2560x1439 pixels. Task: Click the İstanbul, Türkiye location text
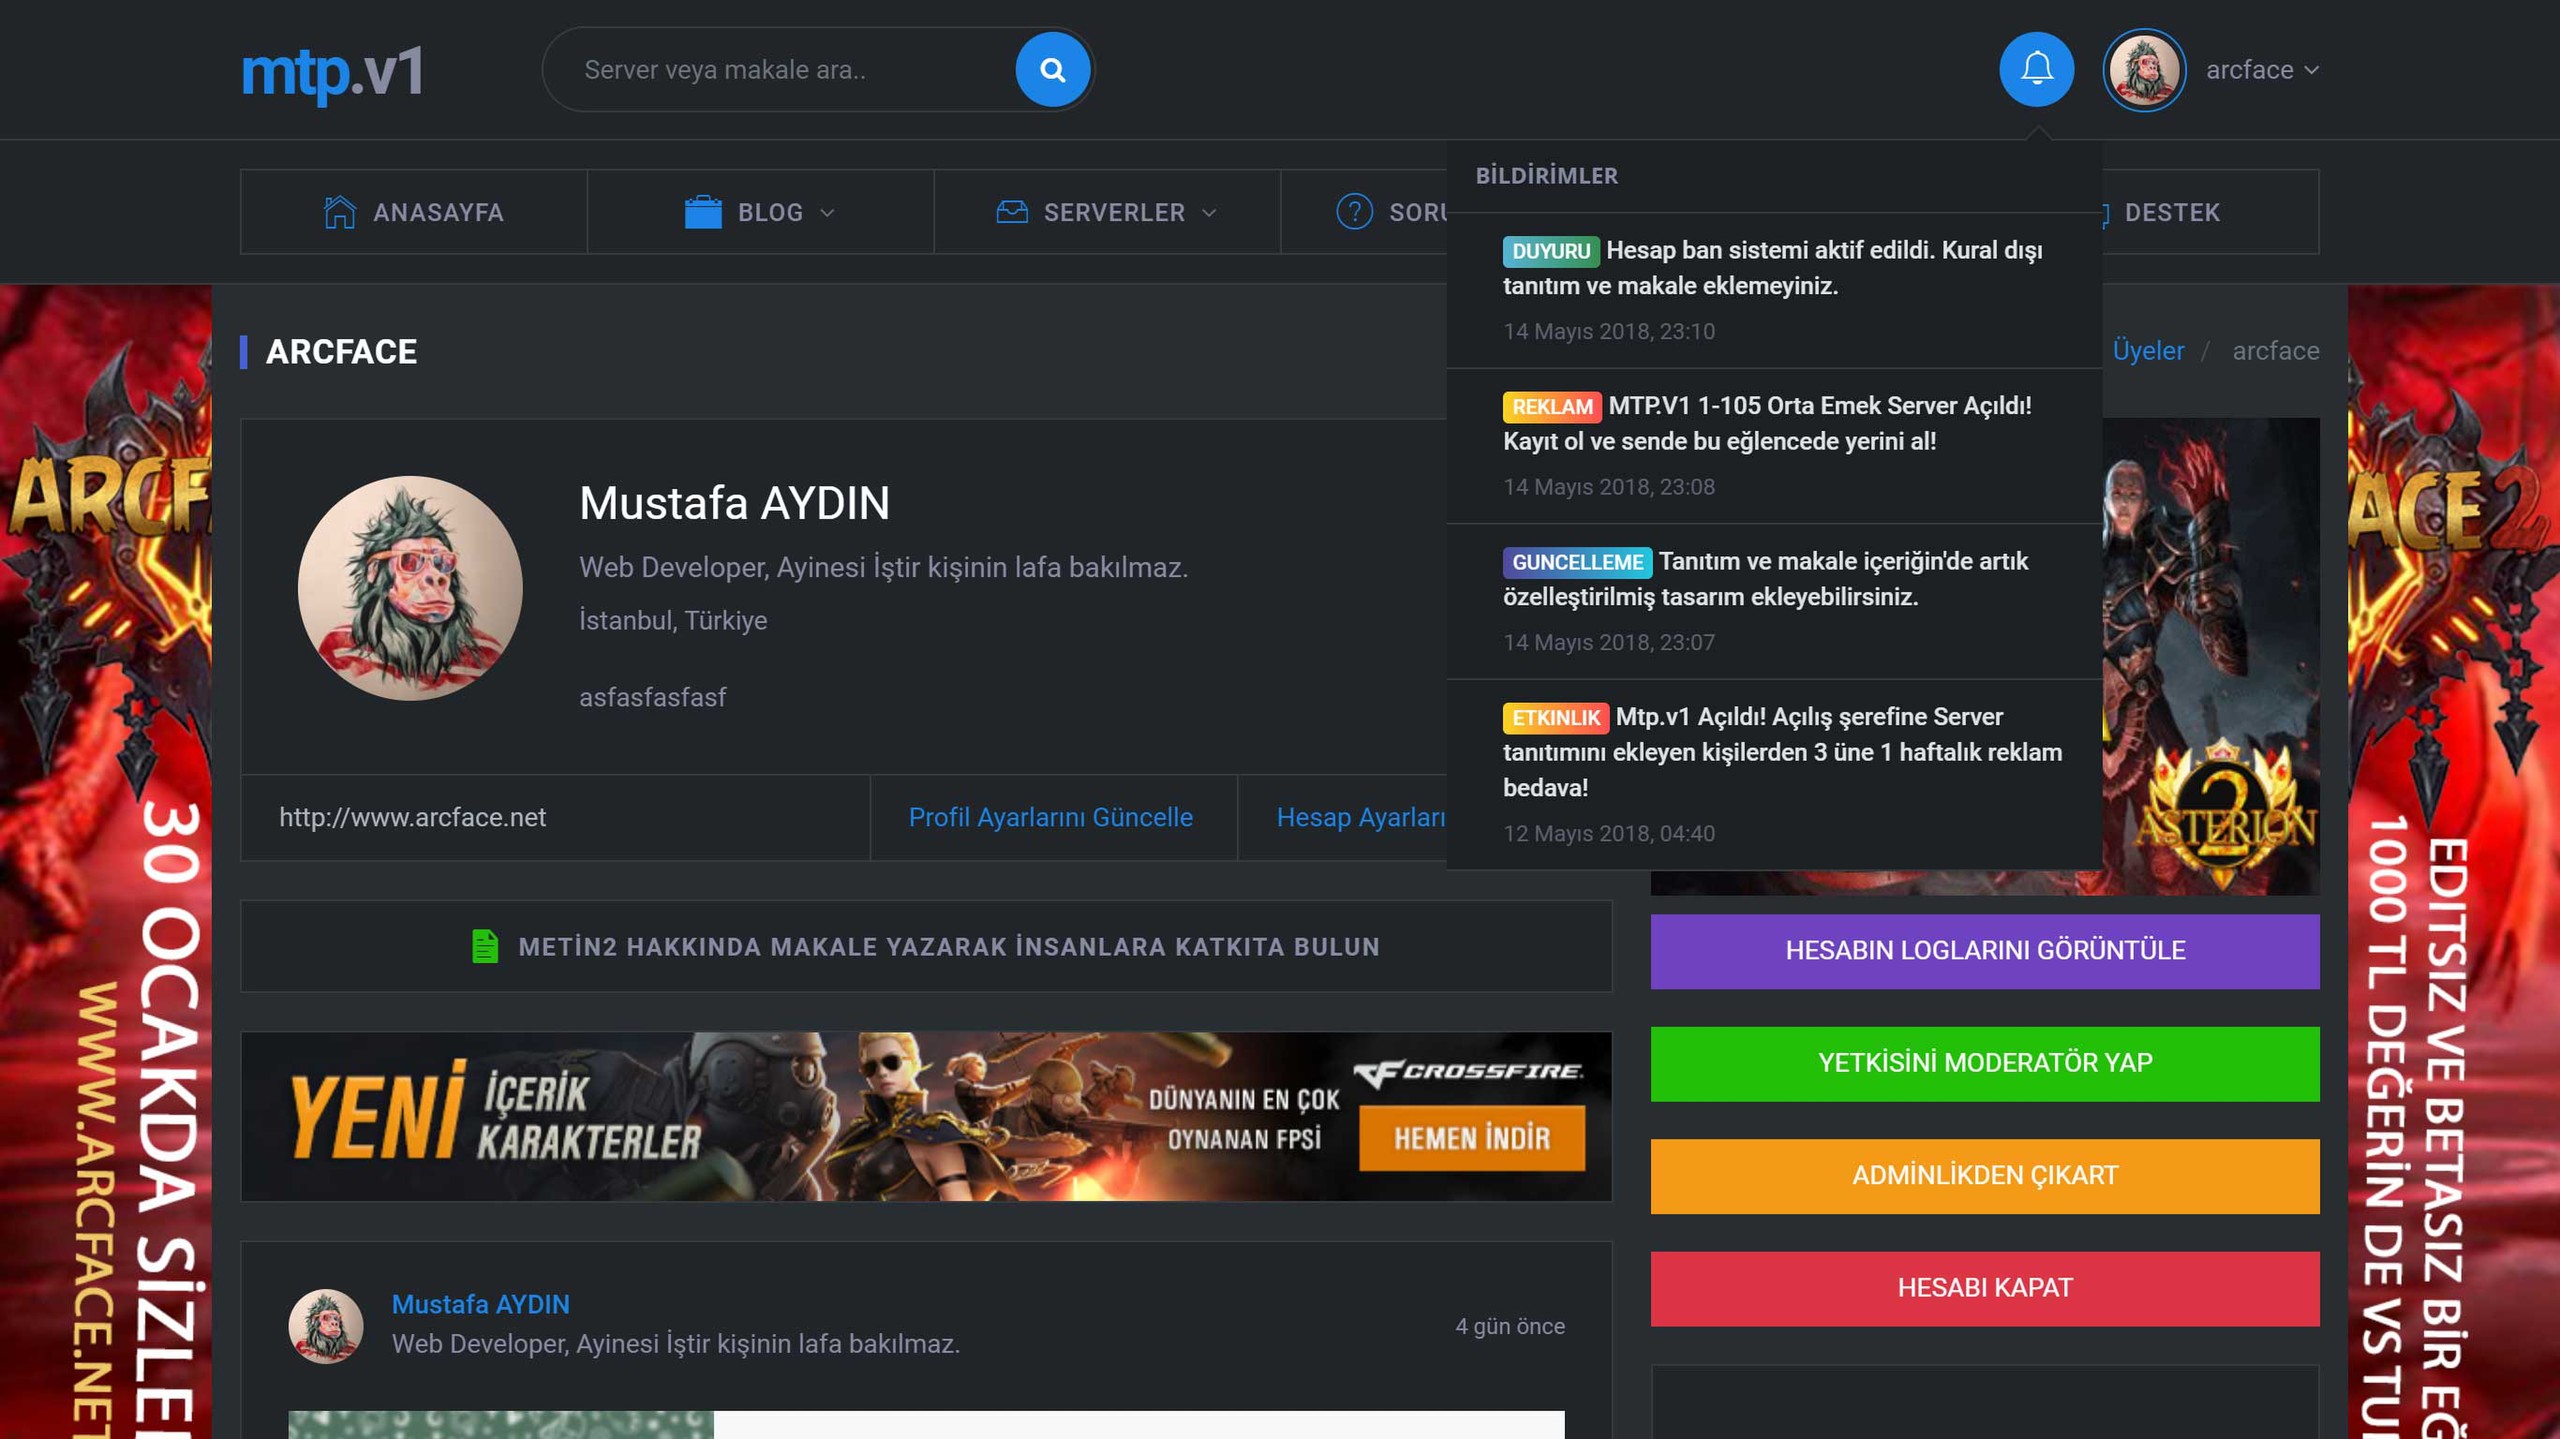tap(673, 621)
